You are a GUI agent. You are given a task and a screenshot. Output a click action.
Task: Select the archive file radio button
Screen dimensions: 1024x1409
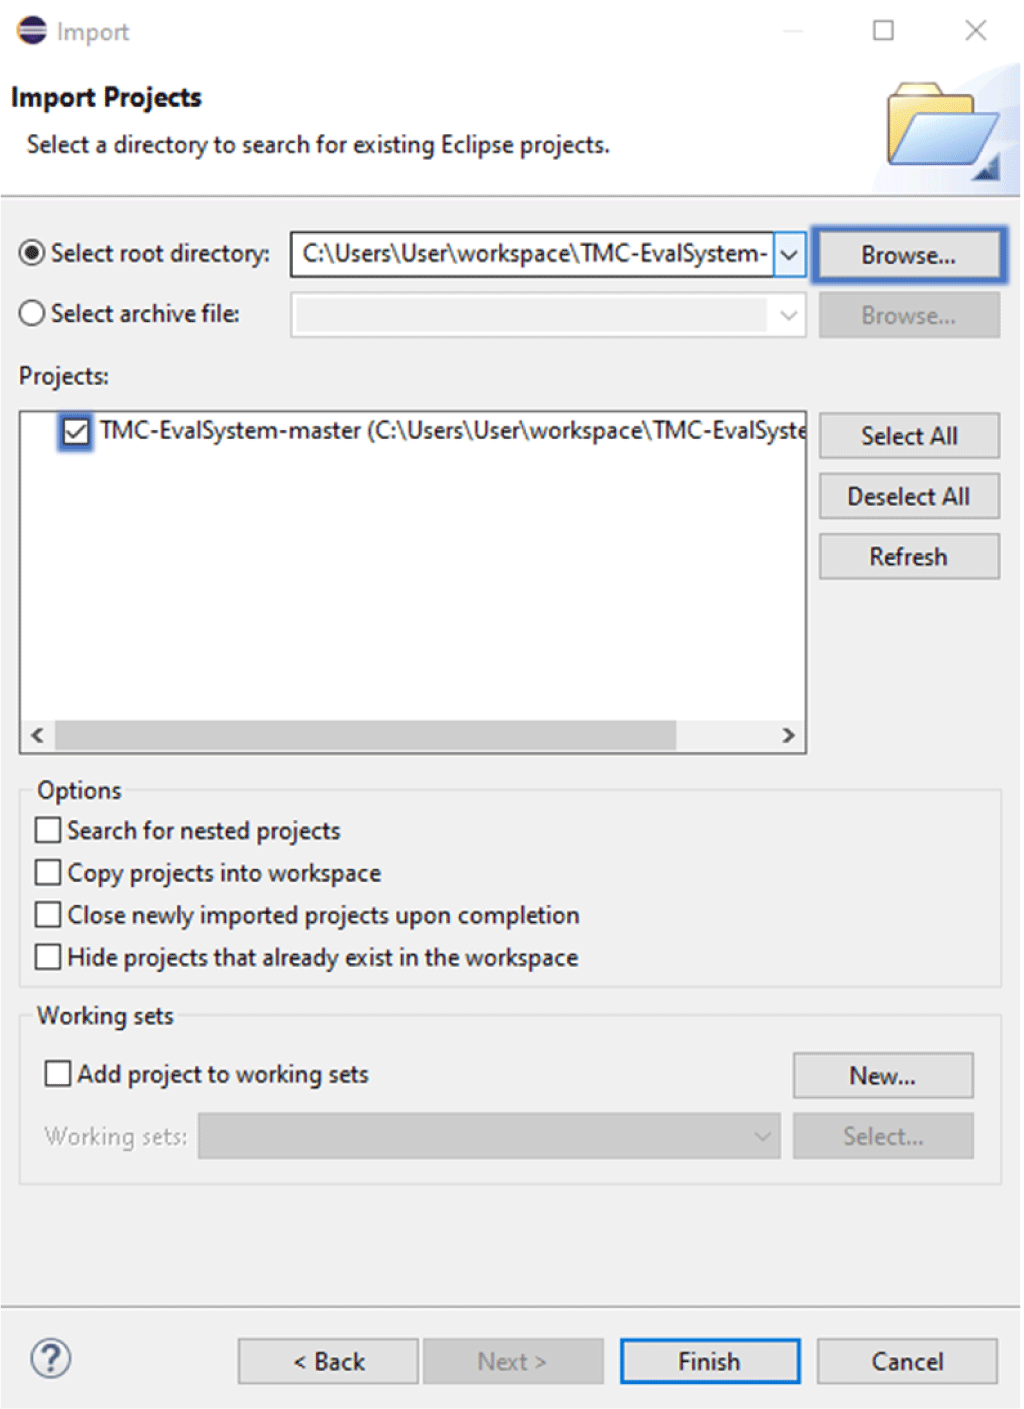tap(32, 313)
